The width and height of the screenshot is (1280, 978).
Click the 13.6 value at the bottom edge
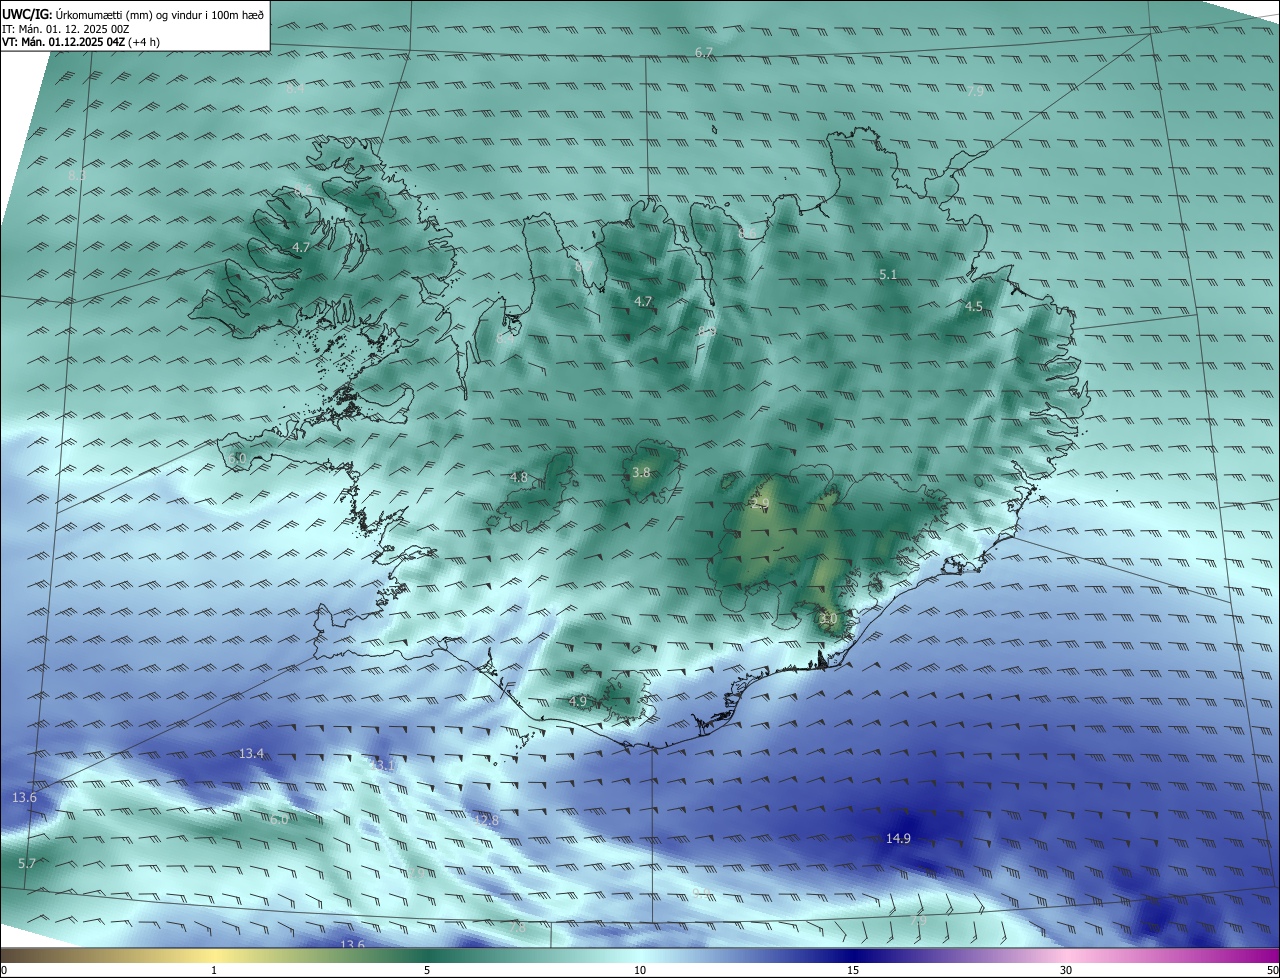coord(352,944)
